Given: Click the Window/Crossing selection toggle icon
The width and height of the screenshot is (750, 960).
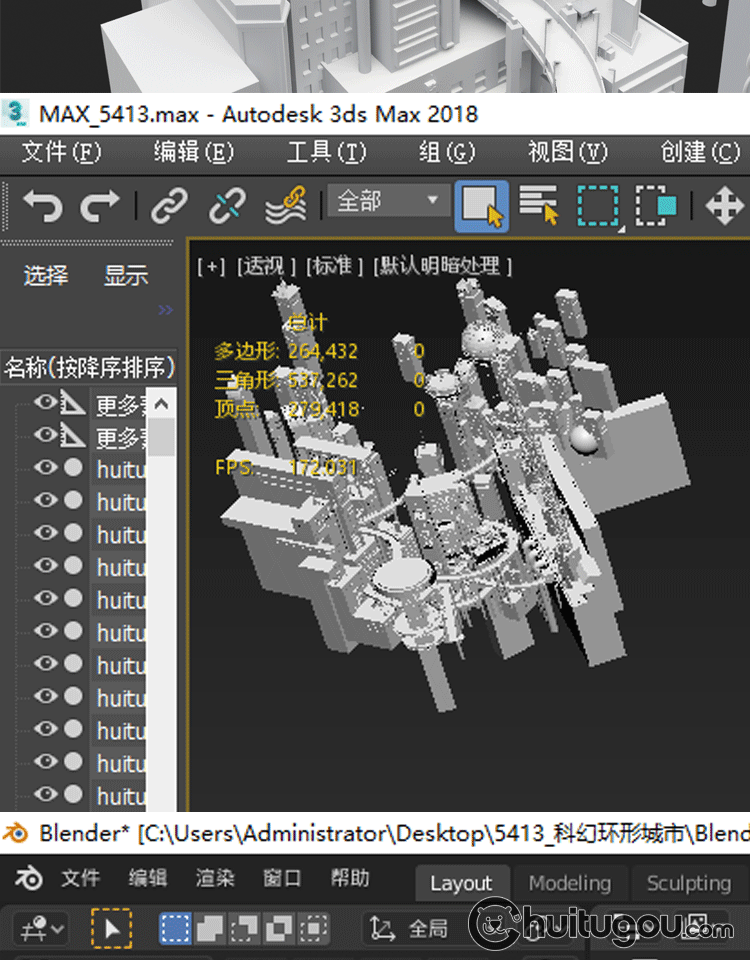Looking at the screenshot, I should 655,206.
